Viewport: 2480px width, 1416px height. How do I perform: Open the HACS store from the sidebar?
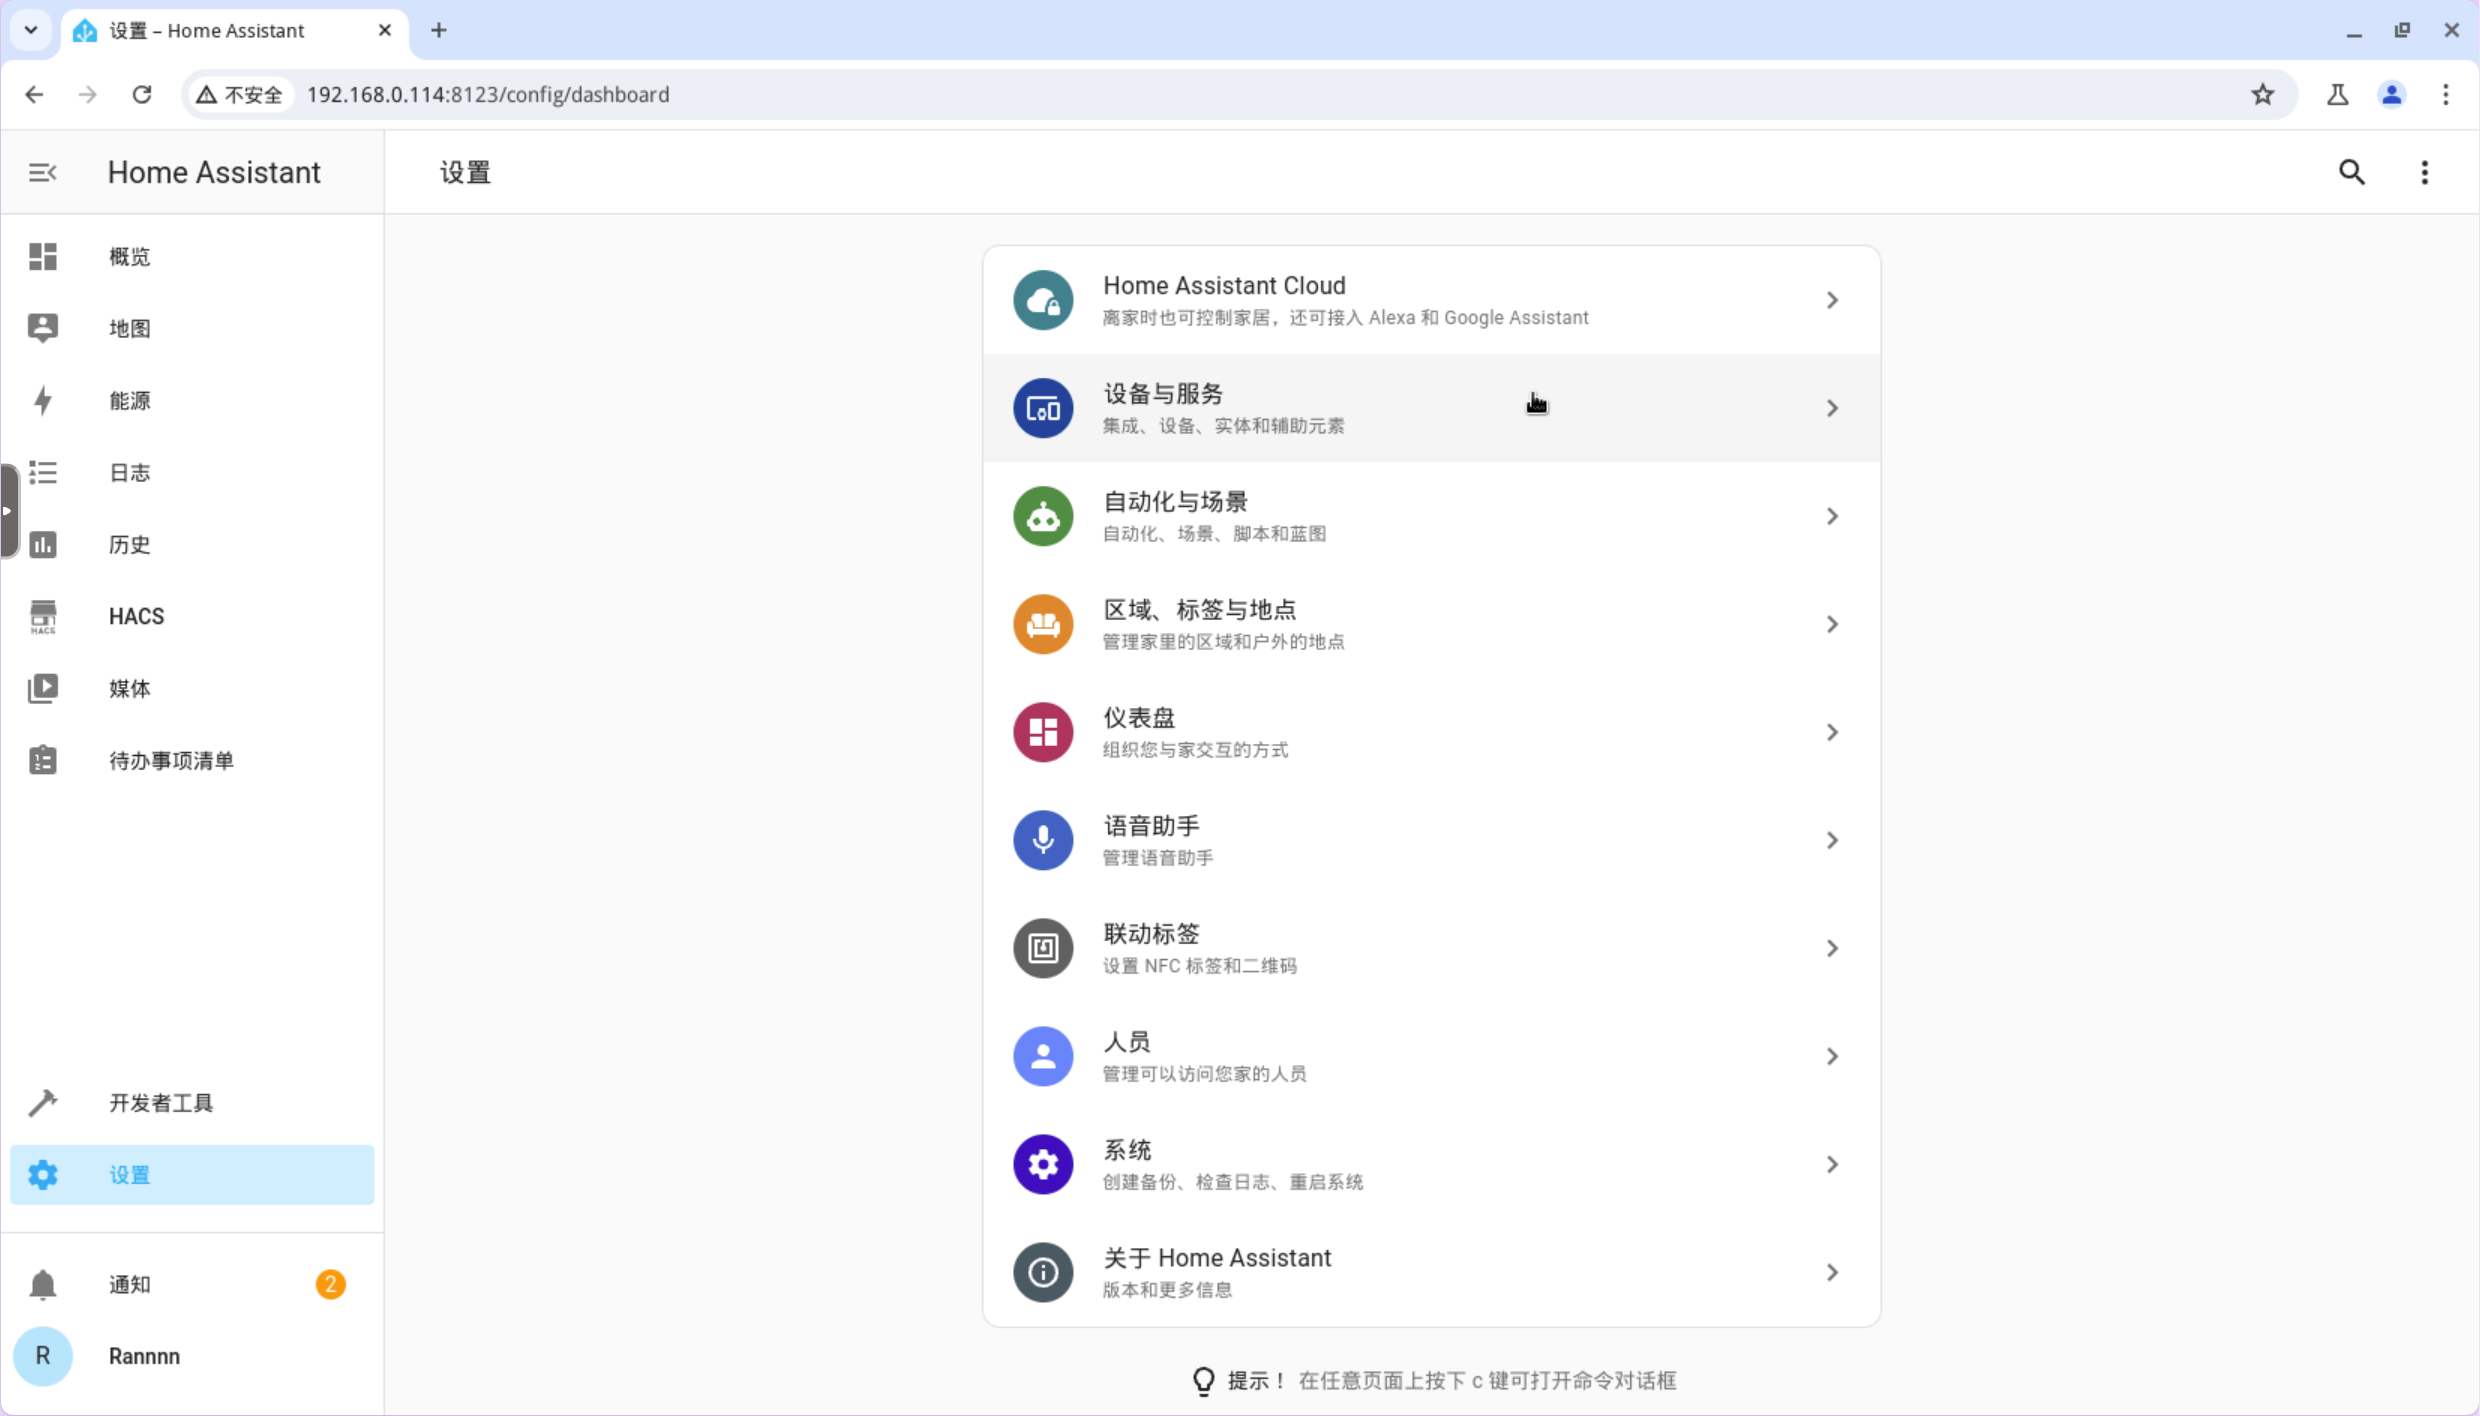pyautogui.click(x=136, y=616)
